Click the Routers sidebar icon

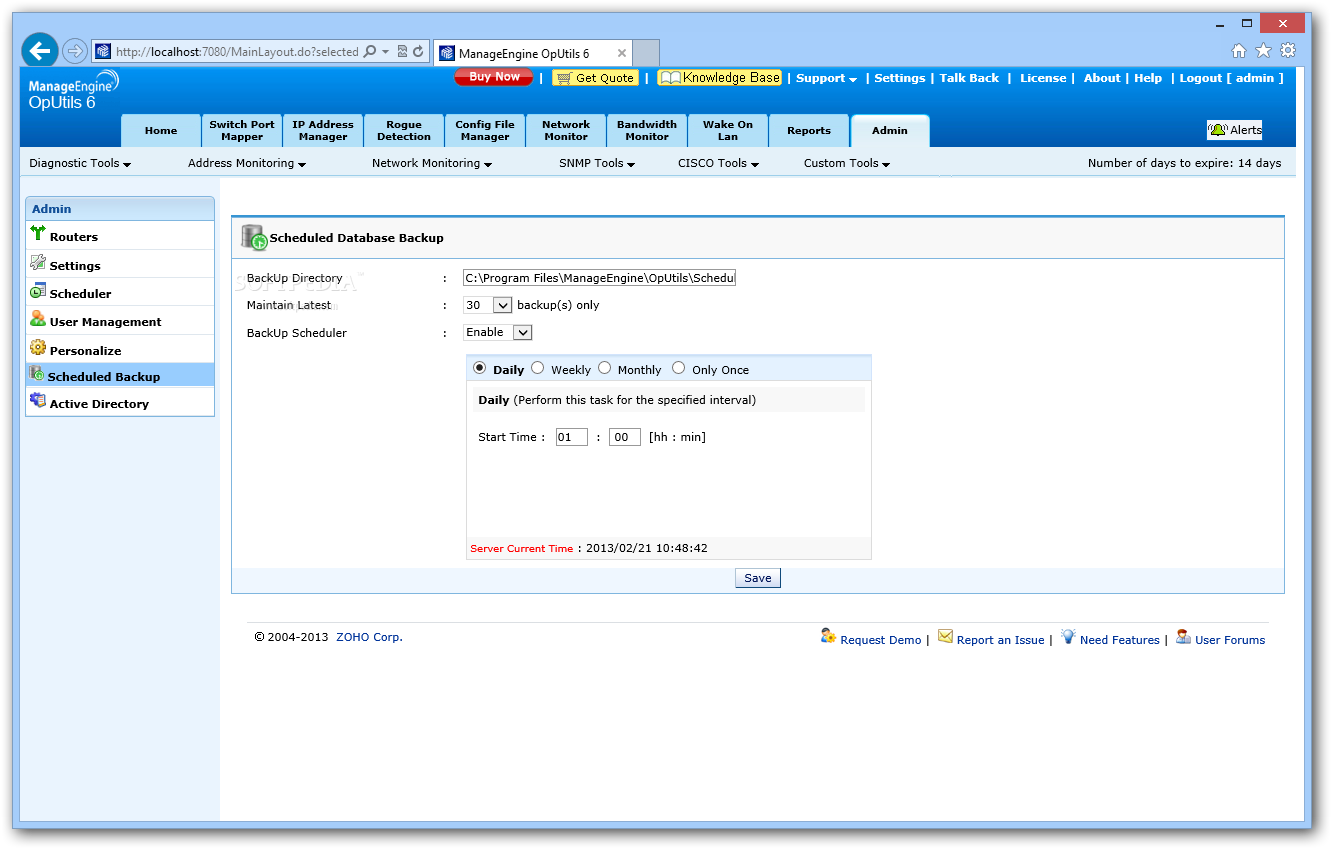(x=38, y=234)
